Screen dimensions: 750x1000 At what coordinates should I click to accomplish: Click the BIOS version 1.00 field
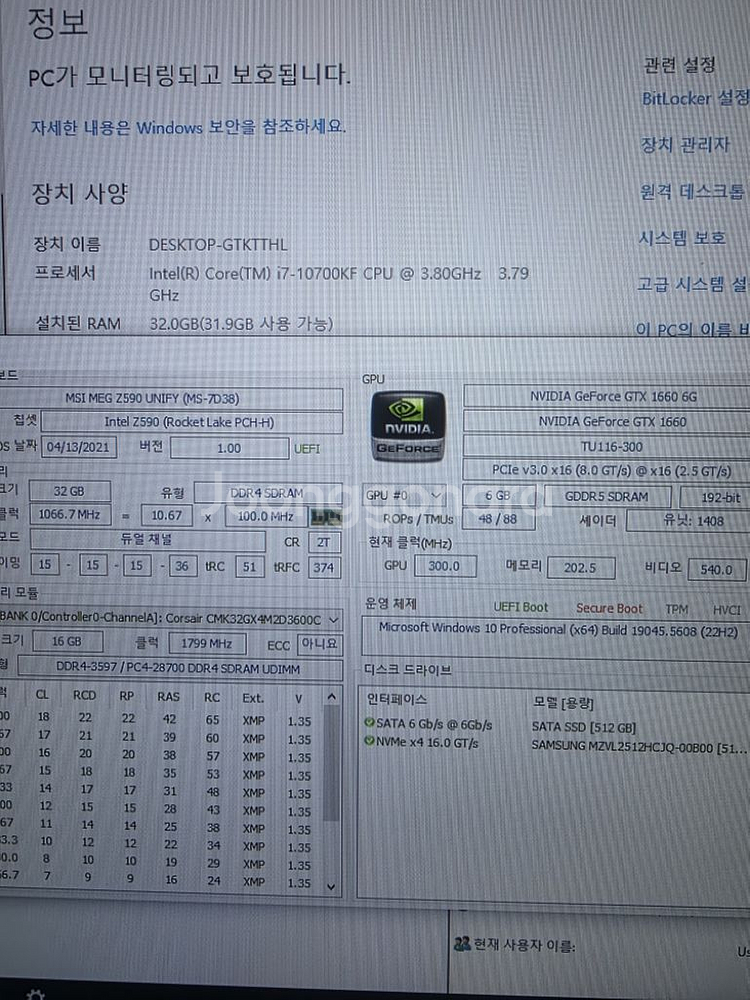tap(229, 448)
